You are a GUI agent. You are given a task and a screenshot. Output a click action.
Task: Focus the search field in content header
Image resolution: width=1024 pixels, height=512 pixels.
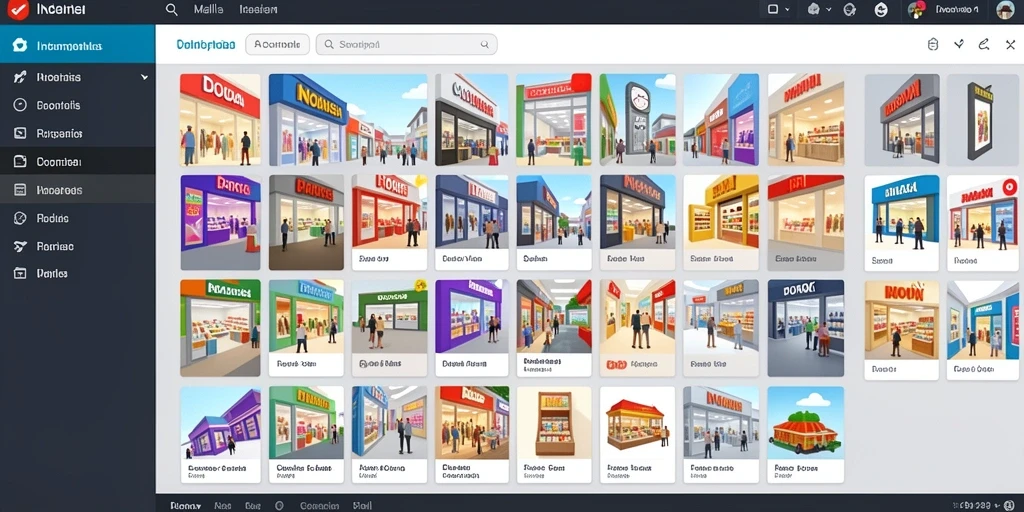pos(406,44)
